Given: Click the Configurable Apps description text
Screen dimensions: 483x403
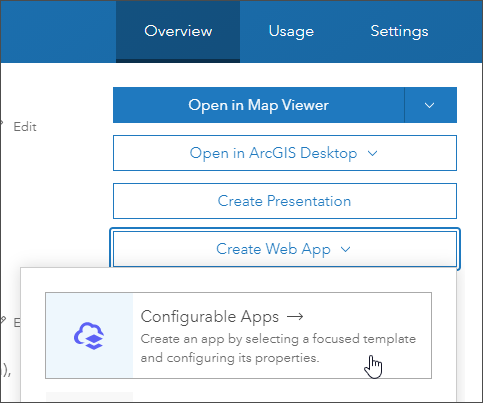Looking at the screenshot, I should 278,348.
